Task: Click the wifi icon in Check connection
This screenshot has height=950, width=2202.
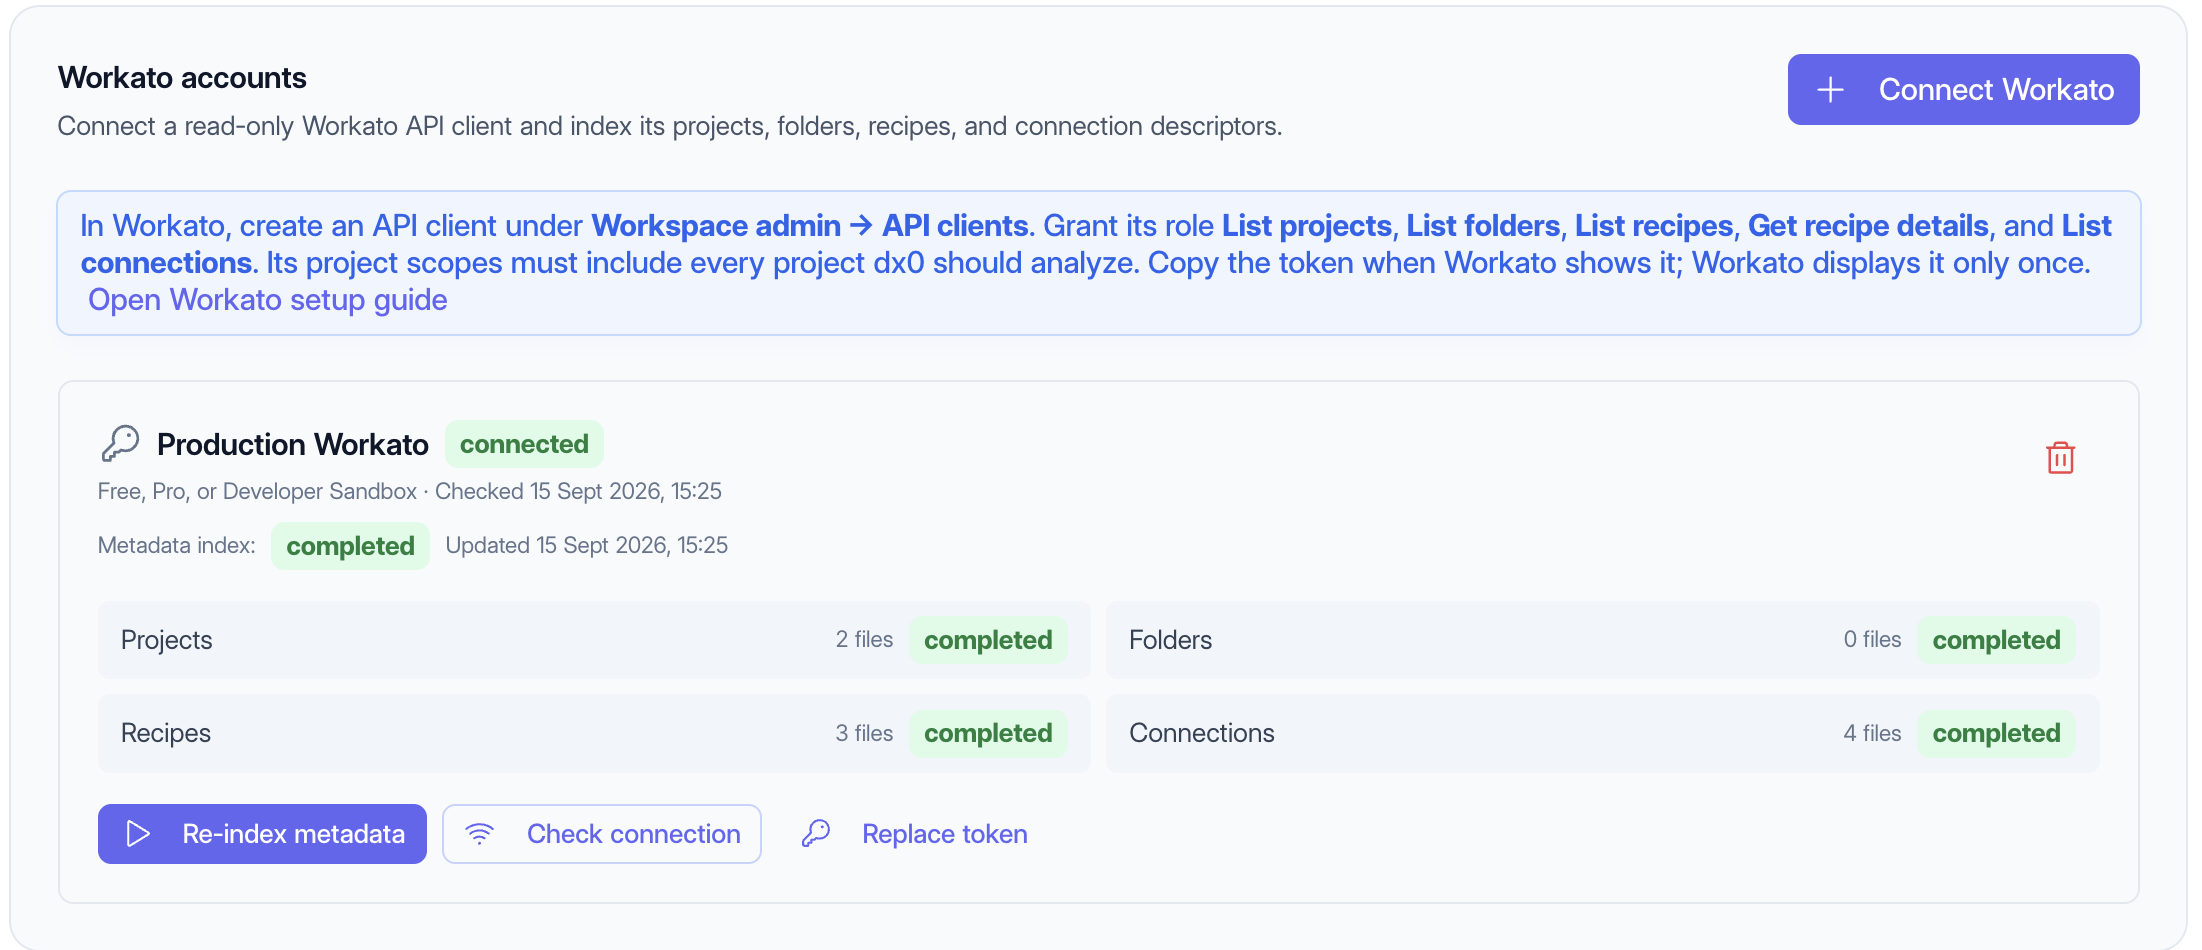Action: point(480,834)
